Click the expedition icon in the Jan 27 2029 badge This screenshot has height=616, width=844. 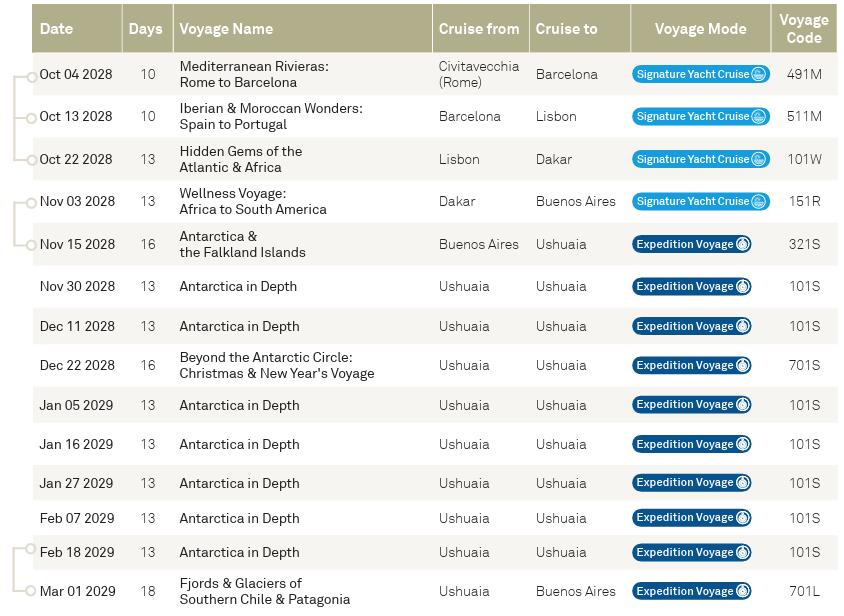click(x=743, y=483)
